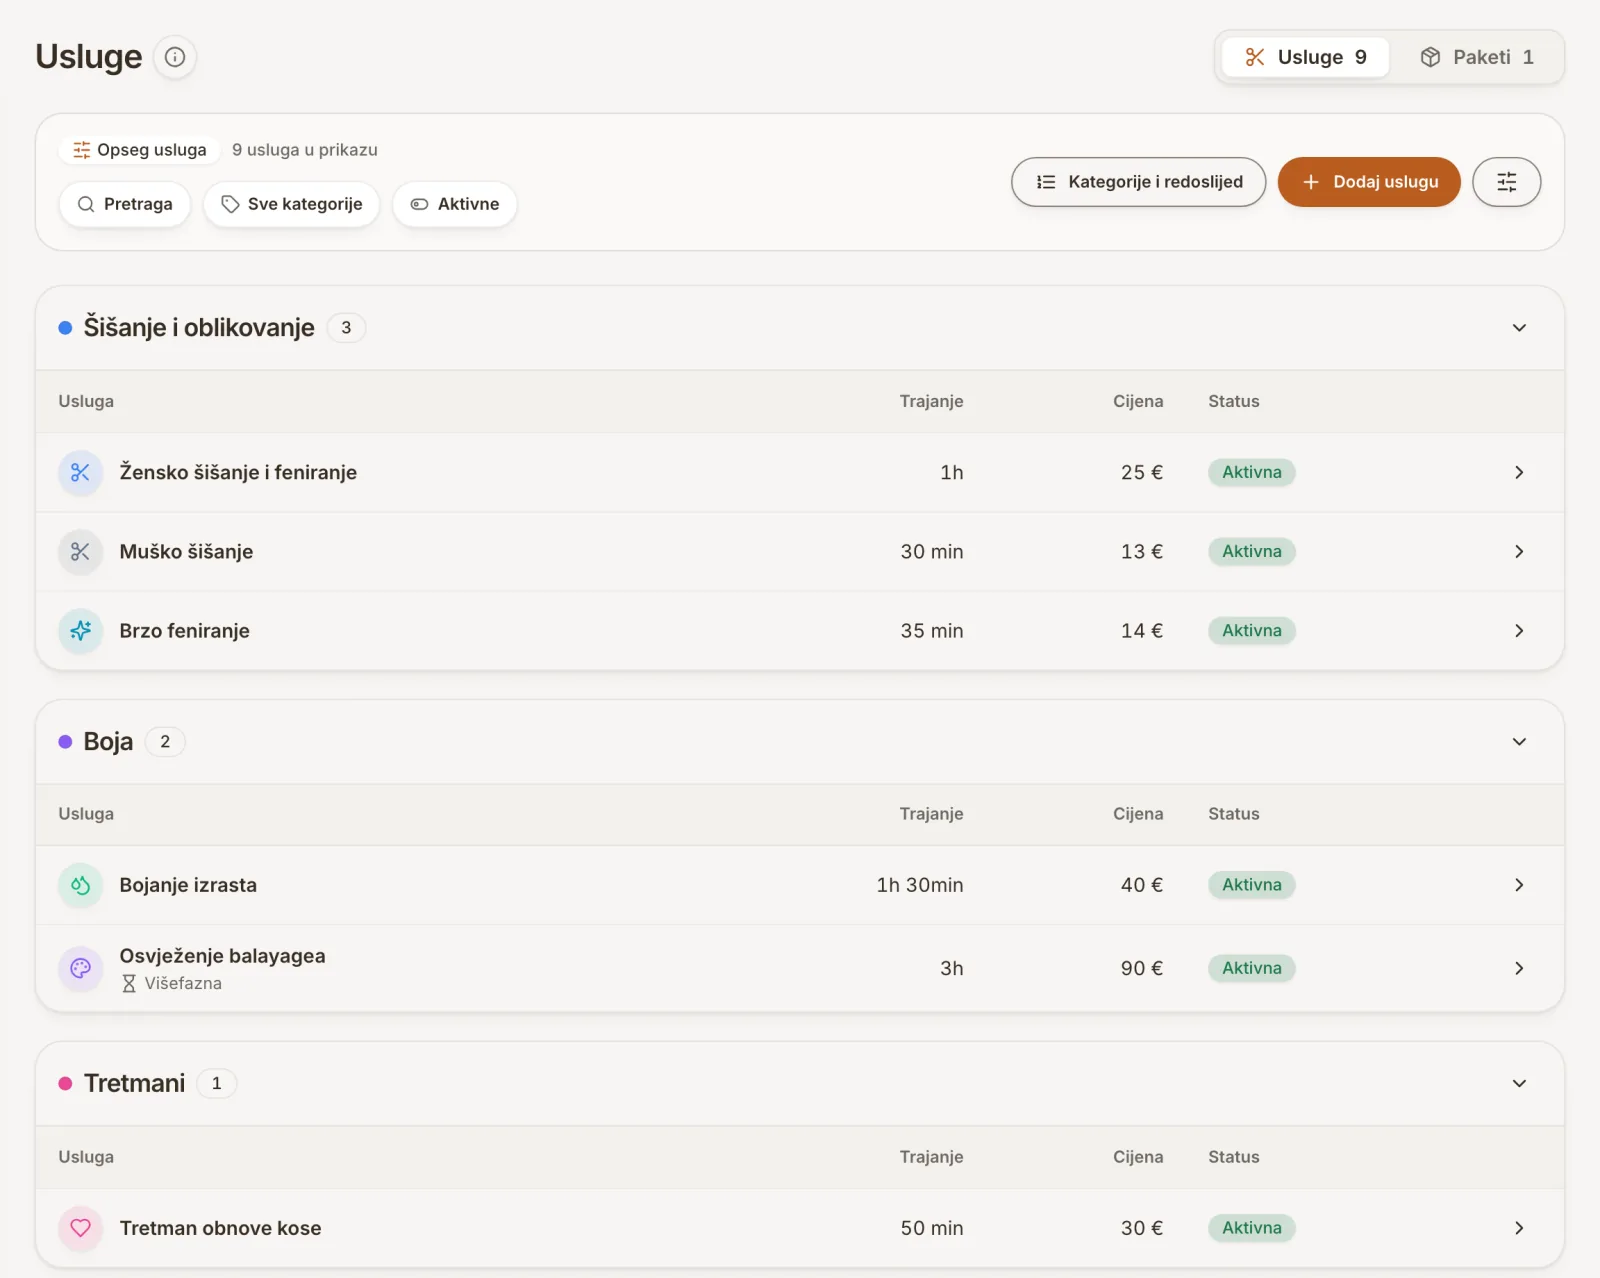Screen dimensions: 1600x1278
Task: Click the Opseg usluga chip
Action: pyautogui.click(x=140, y=150)
